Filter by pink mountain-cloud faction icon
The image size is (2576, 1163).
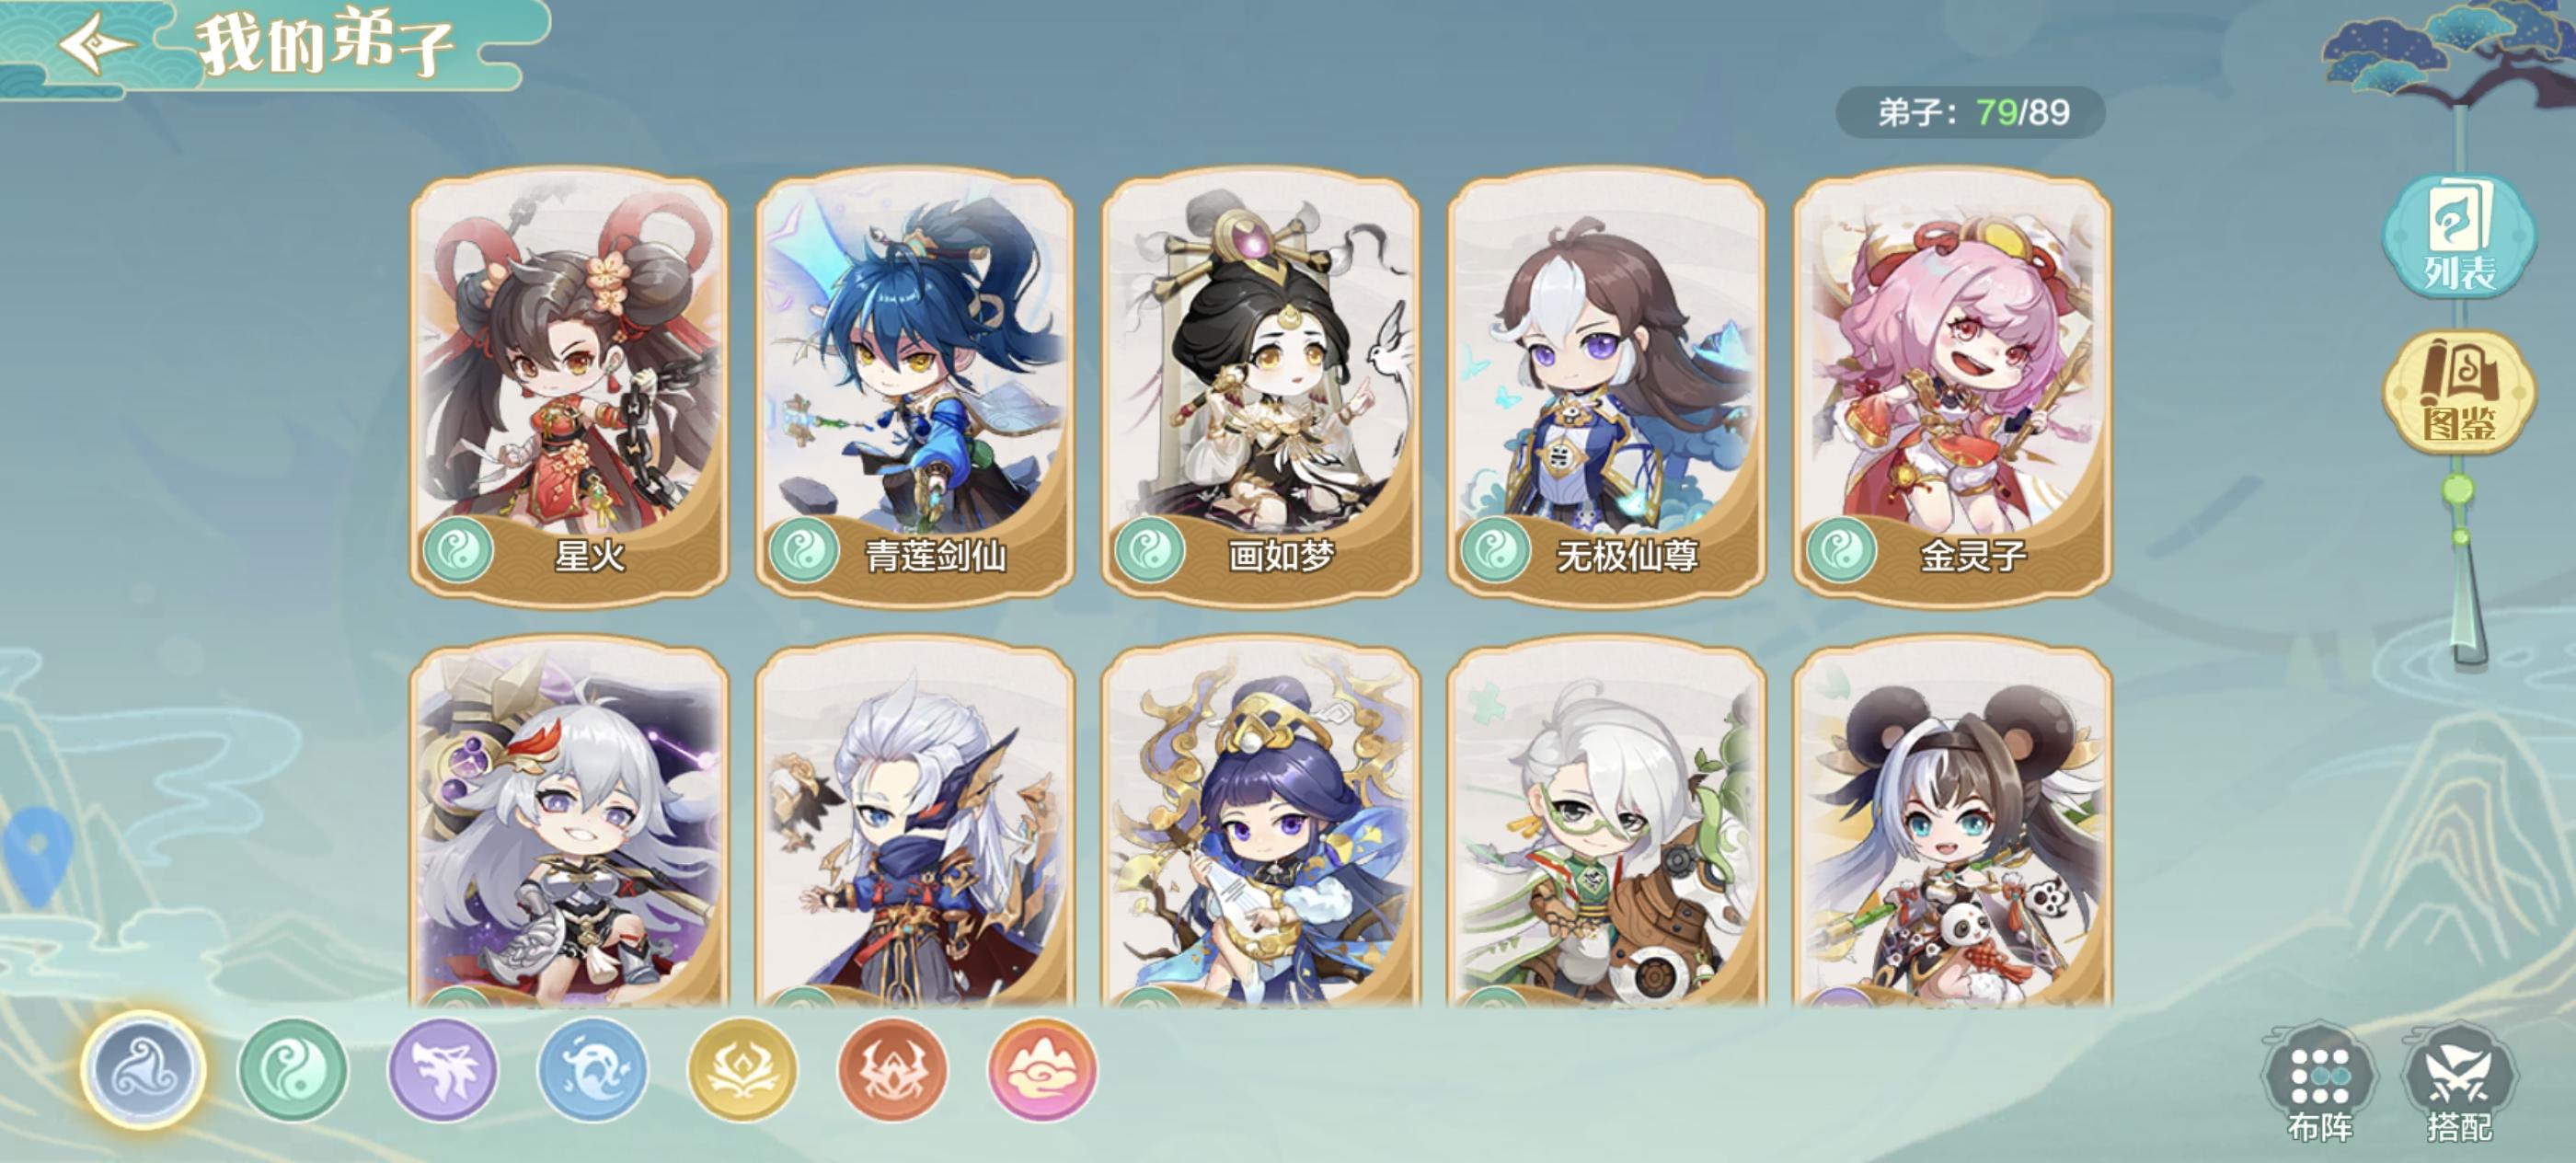(1042, 1070)
